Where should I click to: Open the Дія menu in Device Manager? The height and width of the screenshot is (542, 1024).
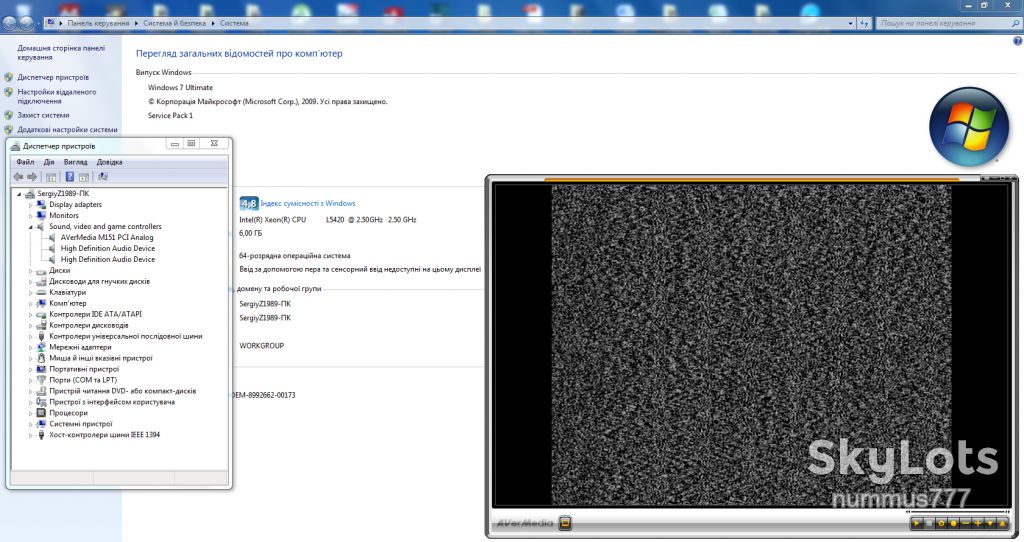coord(49,162)
